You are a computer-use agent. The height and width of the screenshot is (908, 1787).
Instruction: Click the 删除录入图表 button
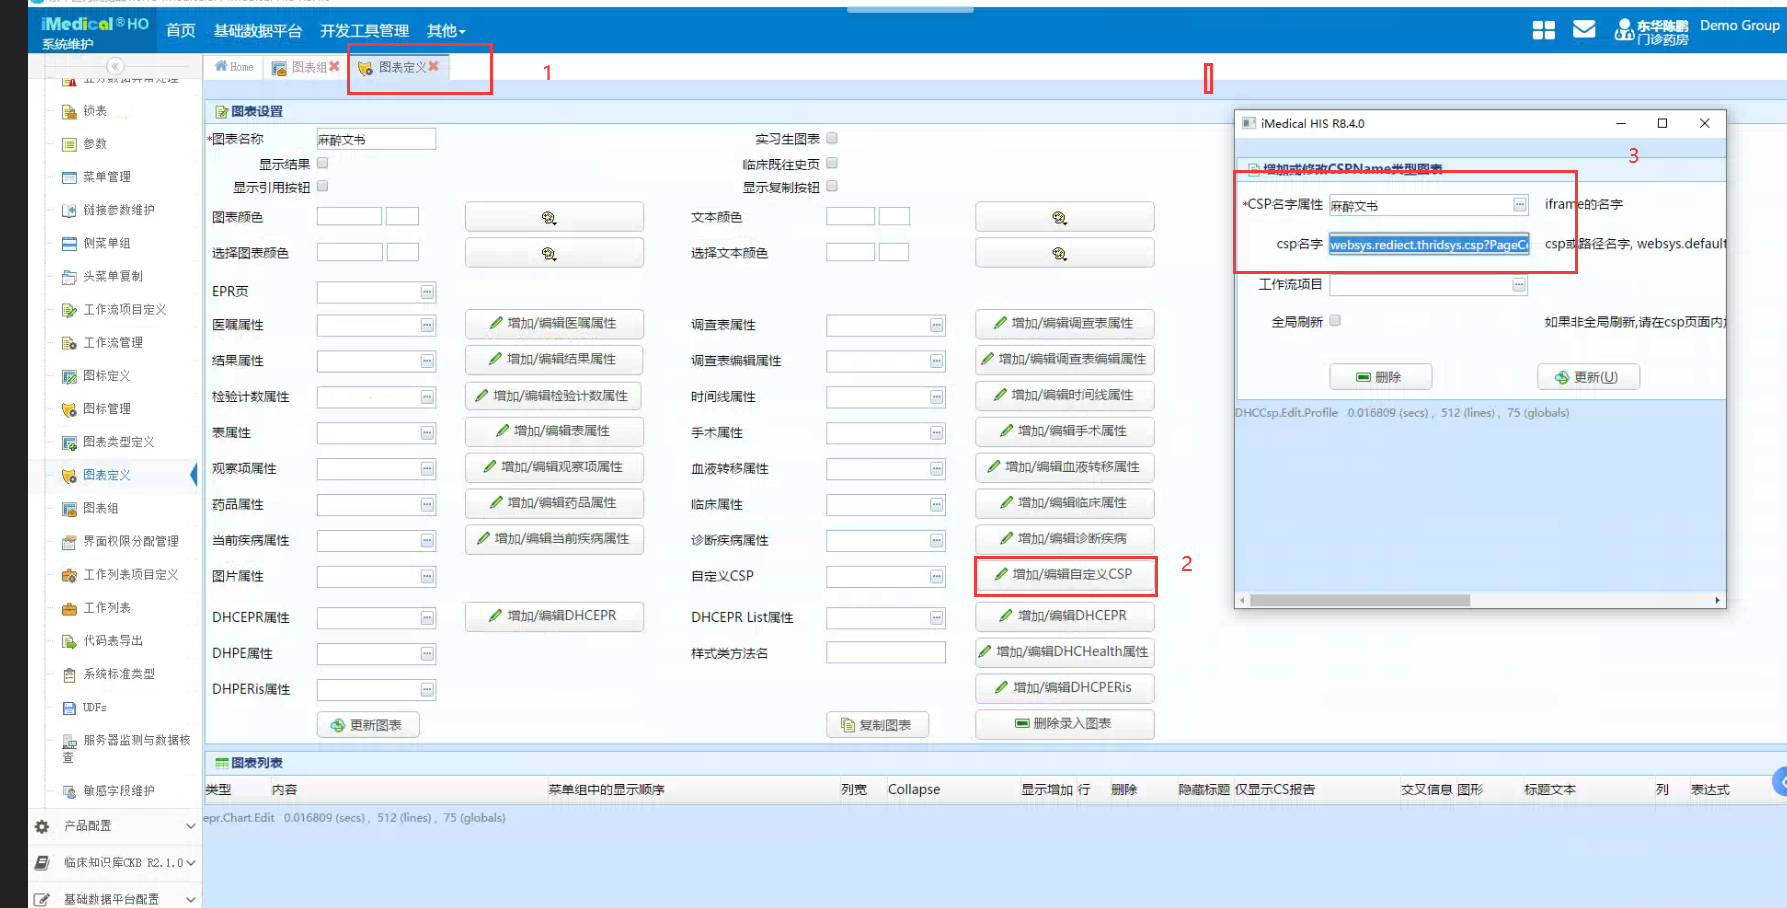[x=1065, y=723]
